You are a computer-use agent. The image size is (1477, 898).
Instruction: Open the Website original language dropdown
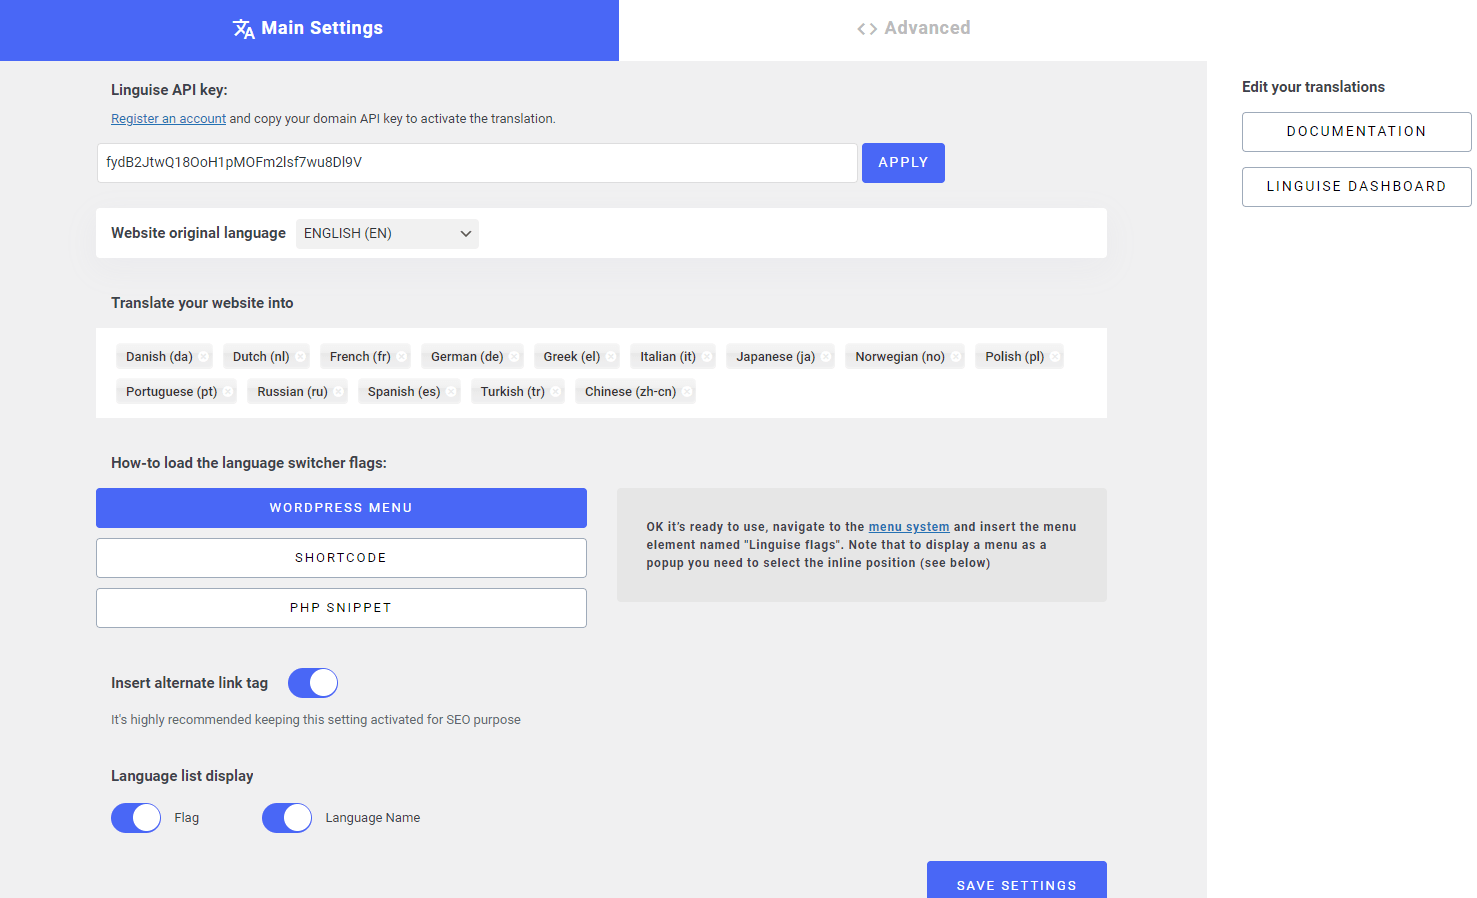point(387,234)
